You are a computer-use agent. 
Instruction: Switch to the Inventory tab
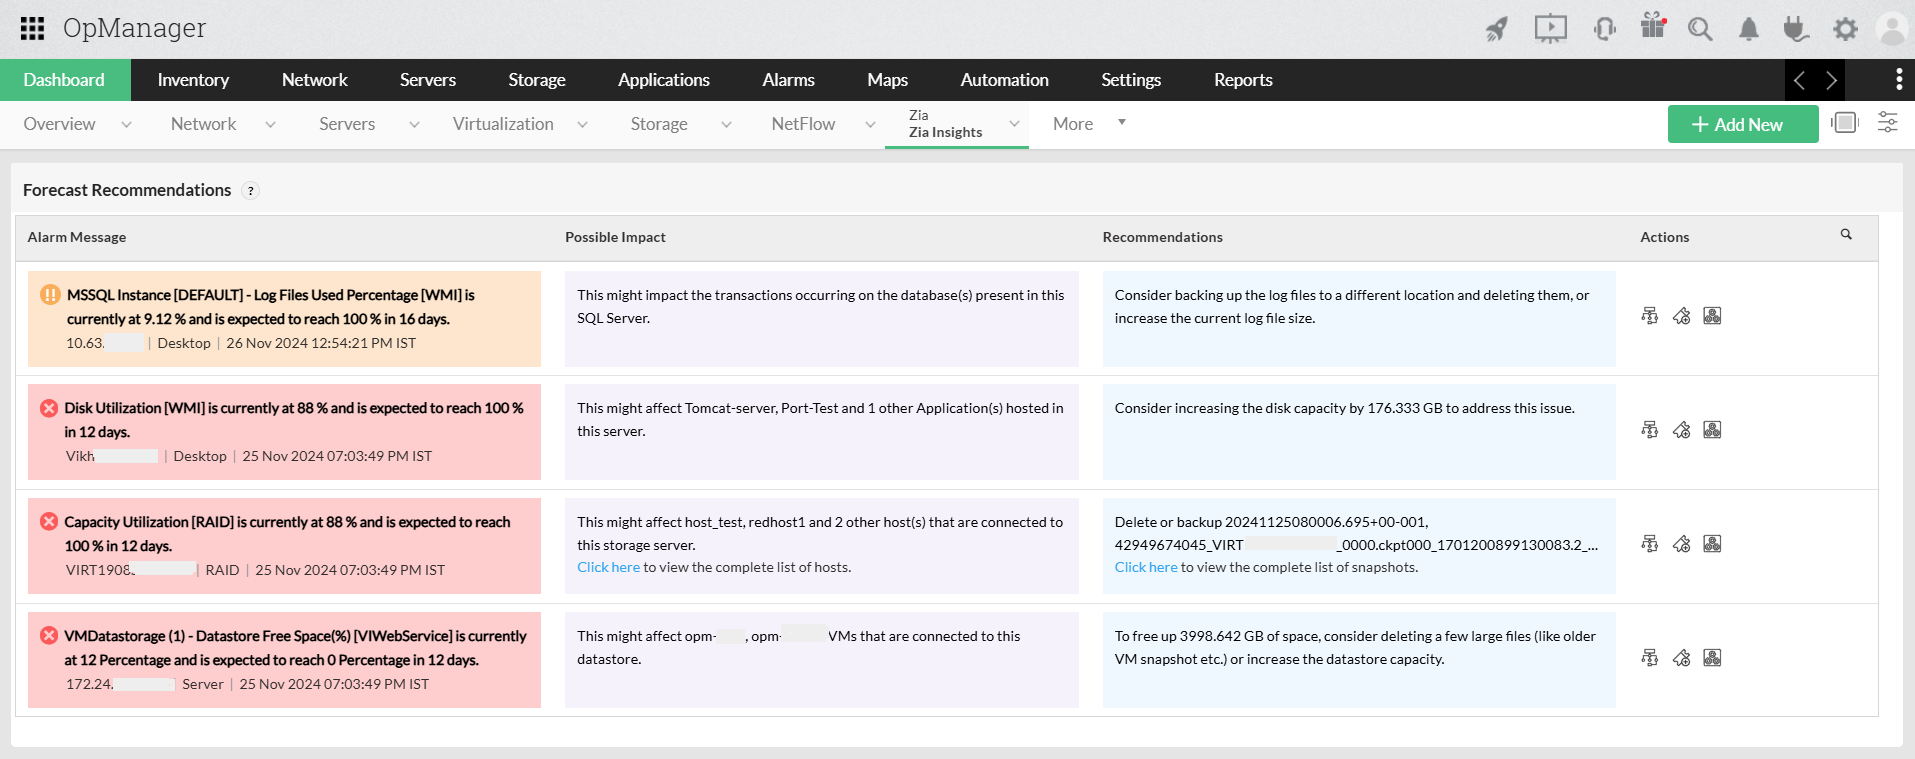tap(193, 80)
